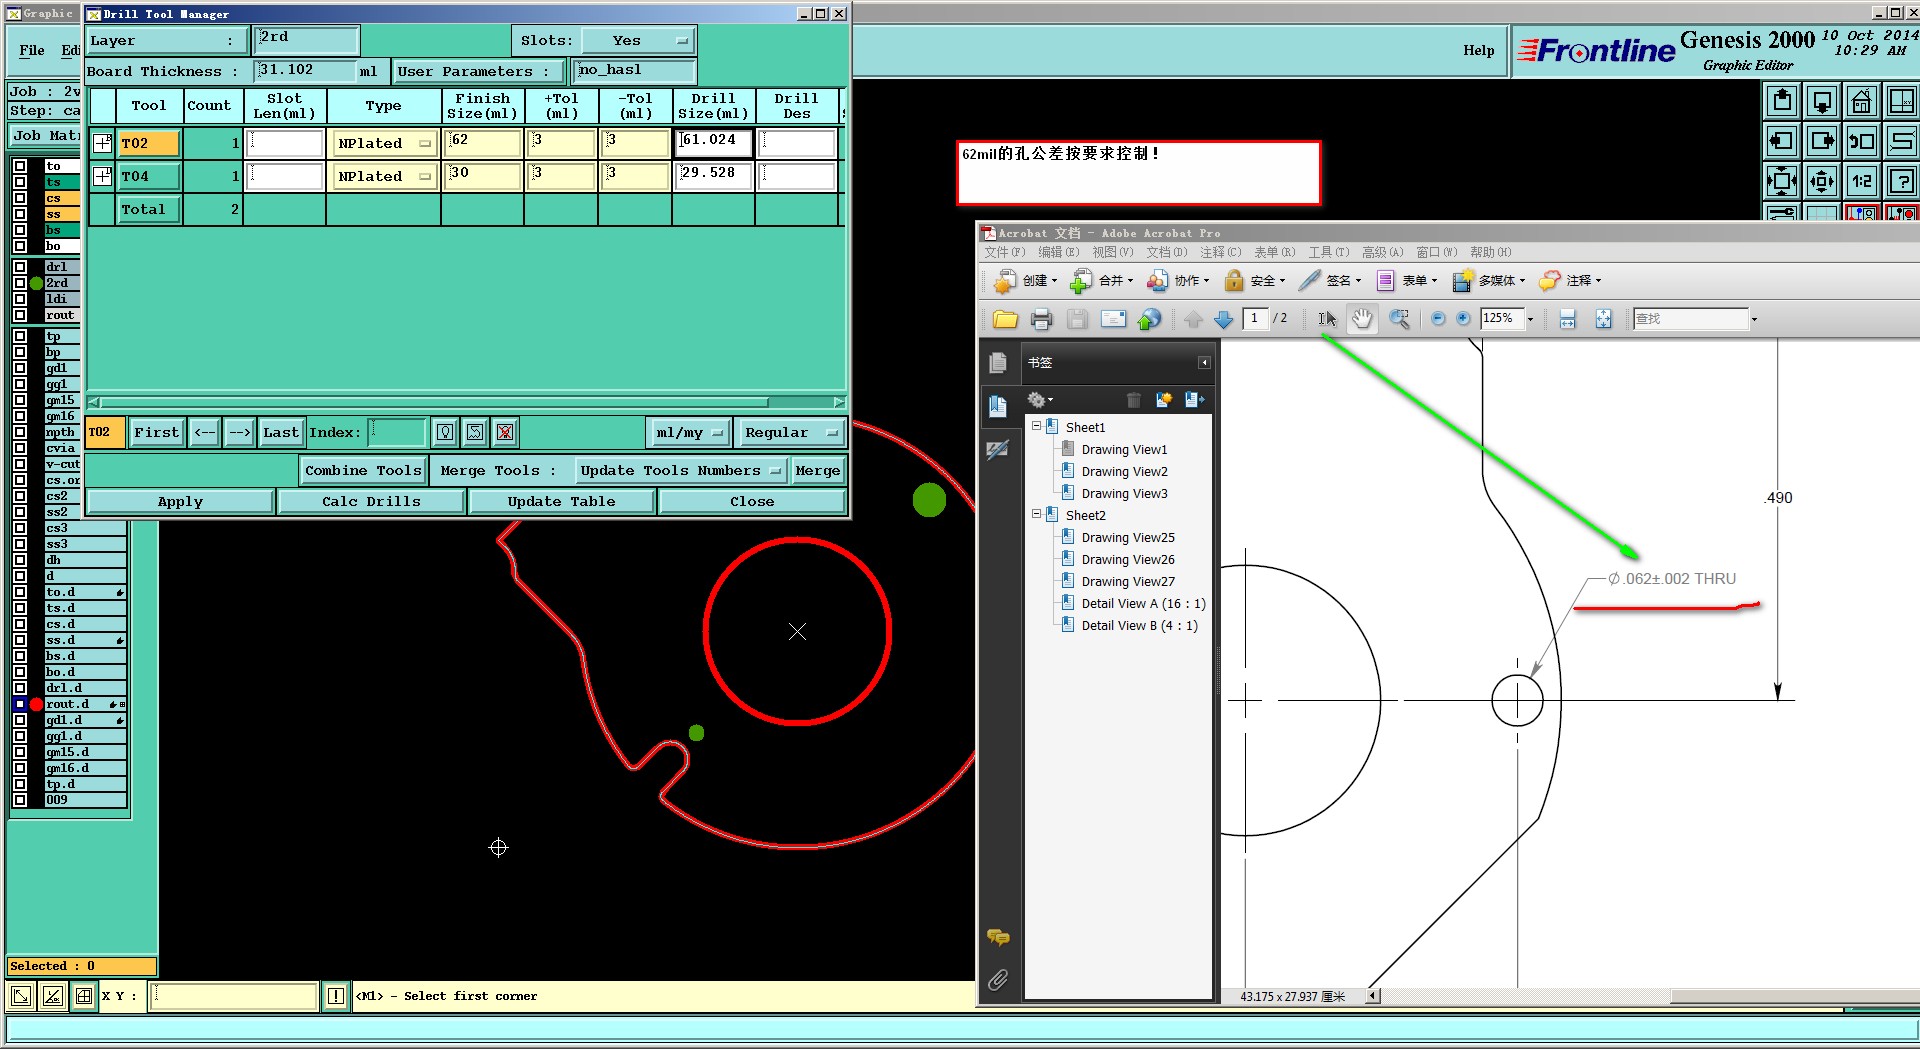This screenshot has width=1920, height=1049.
Task: Click the Combine Tools button
Action: (x=363, y=471)
